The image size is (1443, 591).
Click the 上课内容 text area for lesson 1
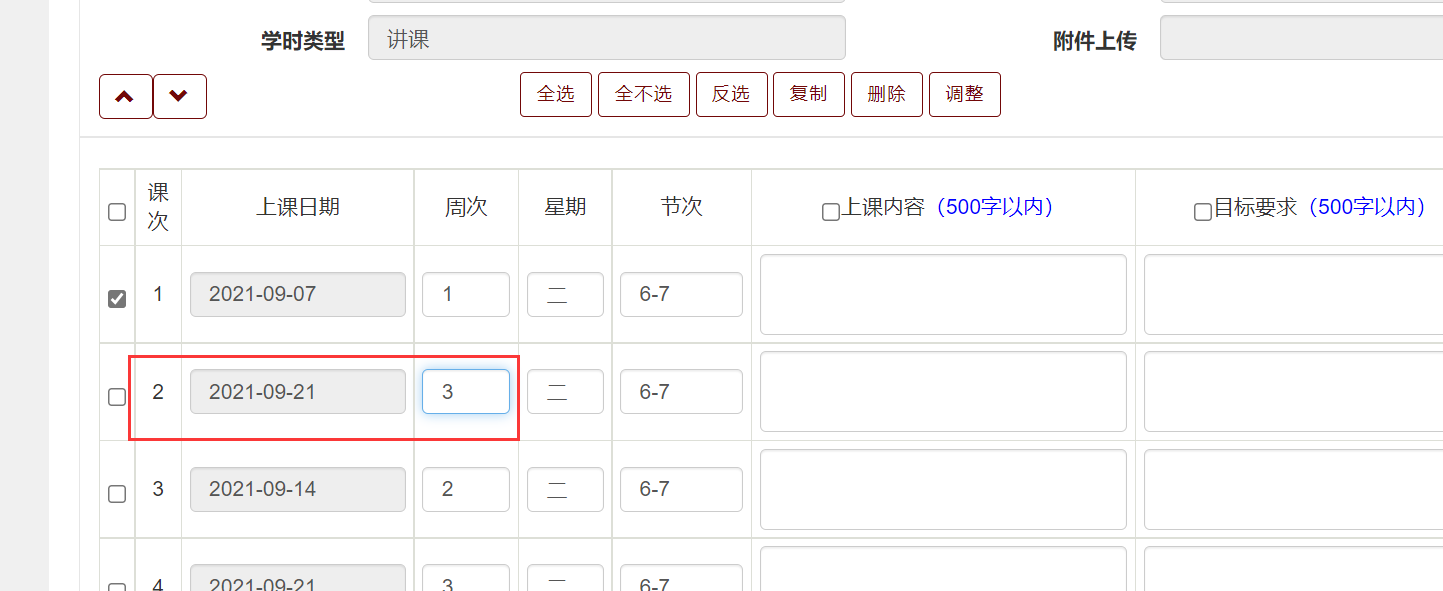pos(942,295)
